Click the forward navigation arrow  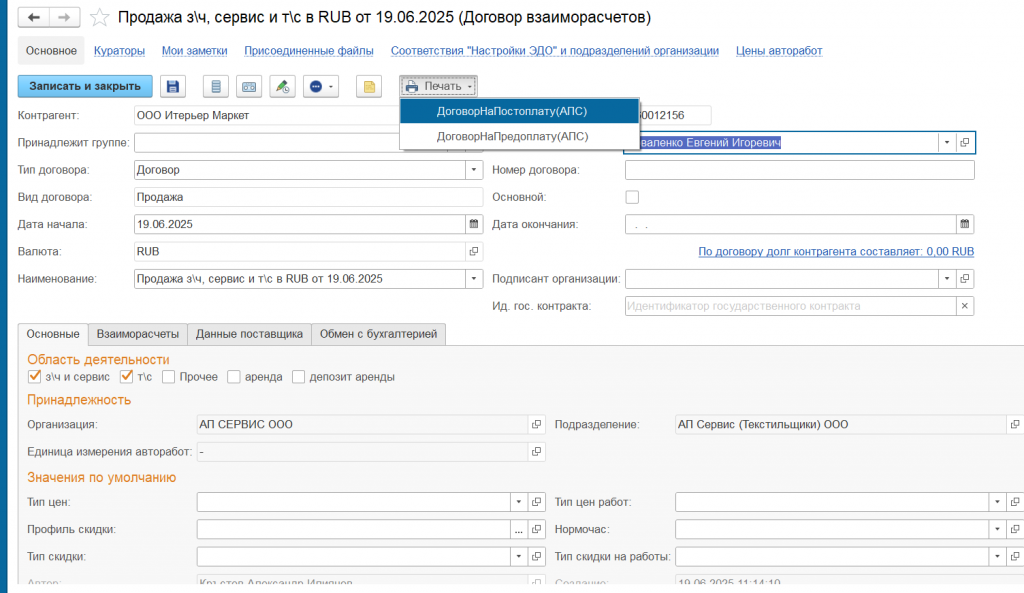(64, 18)
